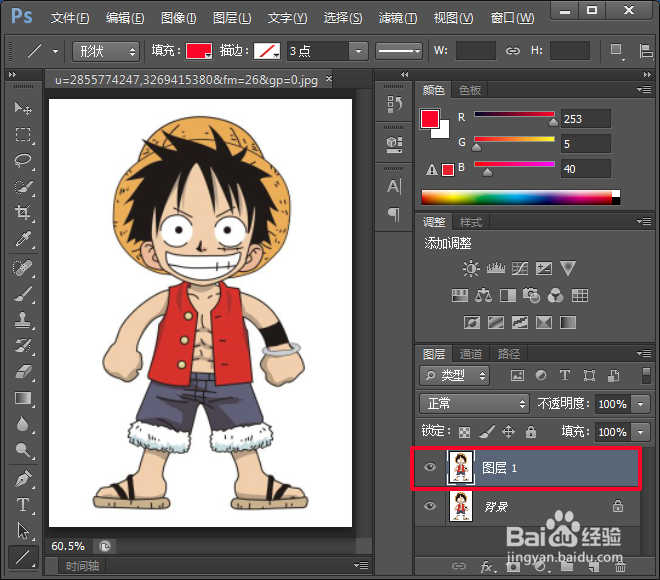Select the Quick Selection tool

point(23,186)
